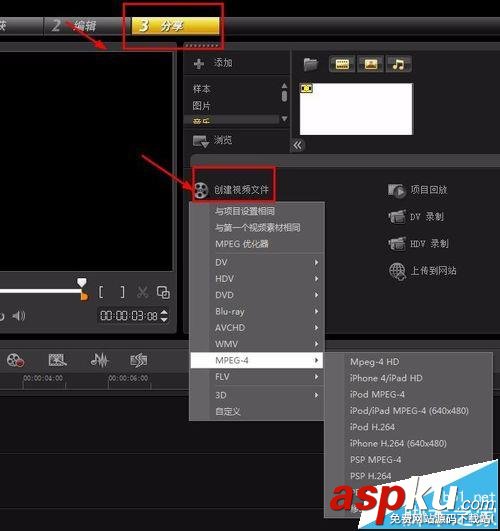This screenshot has height=531, width=500.
Task: Open record/capture option film reel icon
Action: click(x=15, y=360)
